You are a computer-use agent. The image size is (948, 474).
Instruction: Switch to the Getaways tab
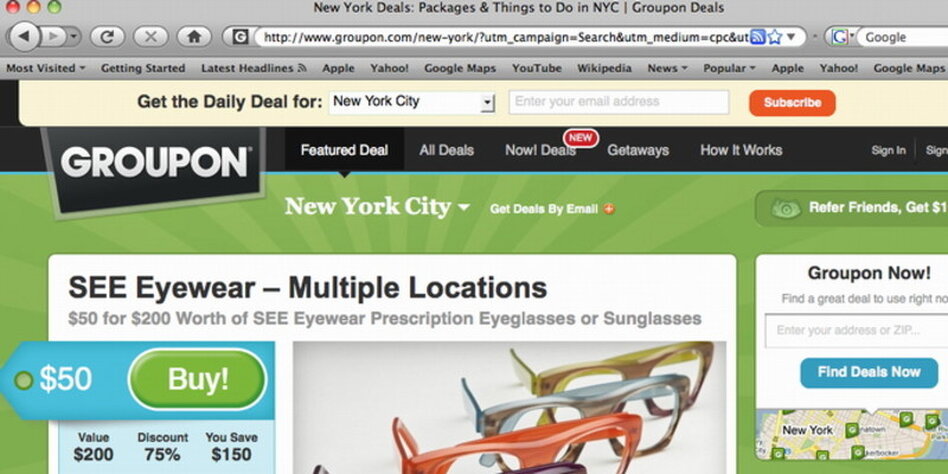(638, 150)
